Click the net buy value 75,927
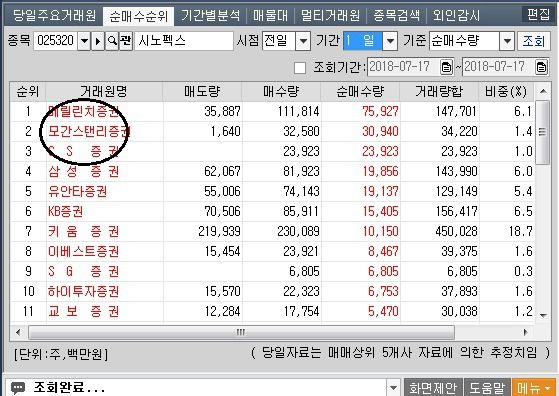This screenshot has height=396, width=559. [x=380, y=112]
